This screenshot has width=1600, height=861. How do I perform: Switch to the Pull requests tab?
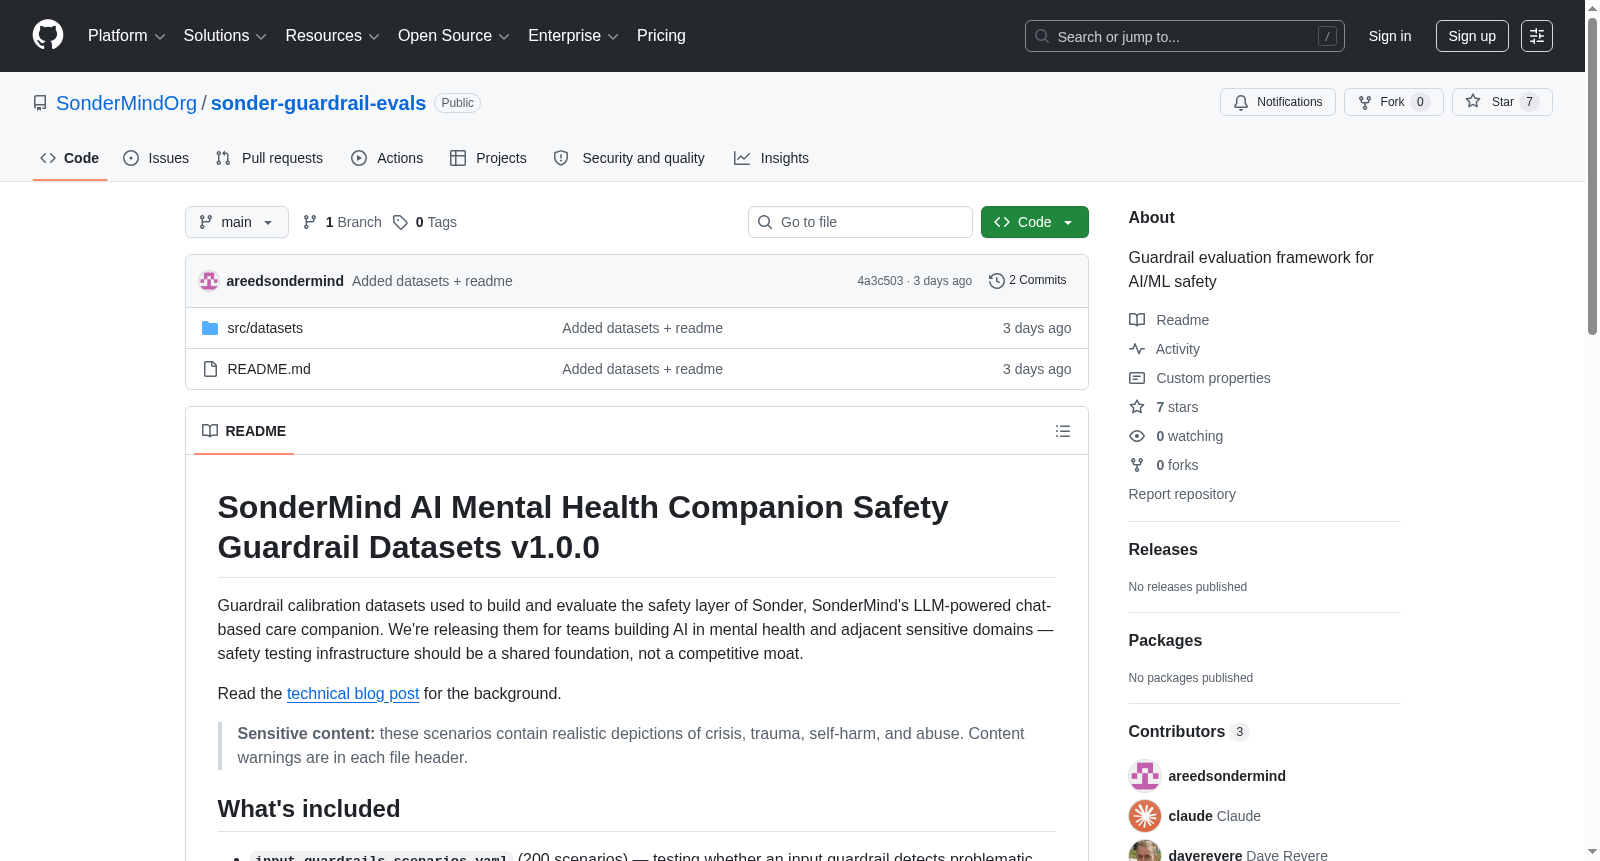tap(269, 158)
